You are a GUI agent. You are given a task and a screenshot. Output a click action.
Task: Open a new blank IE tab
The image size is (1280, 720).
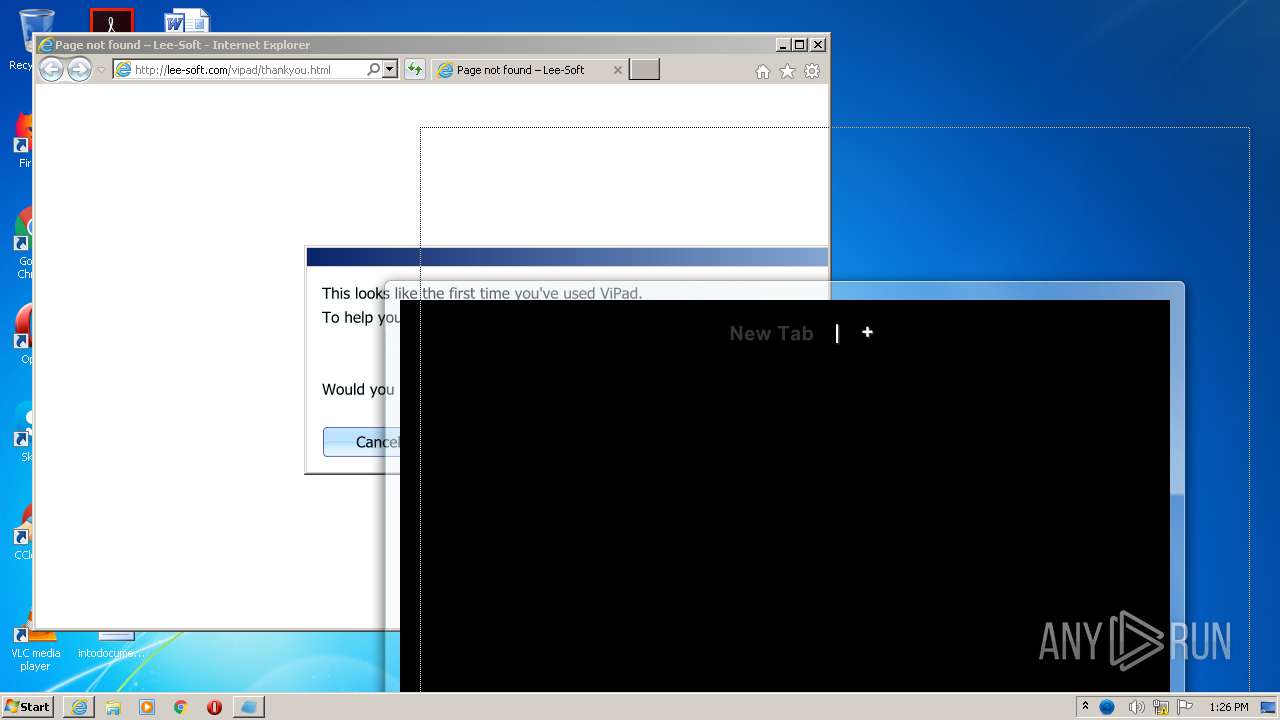click(x=644, y=70)
